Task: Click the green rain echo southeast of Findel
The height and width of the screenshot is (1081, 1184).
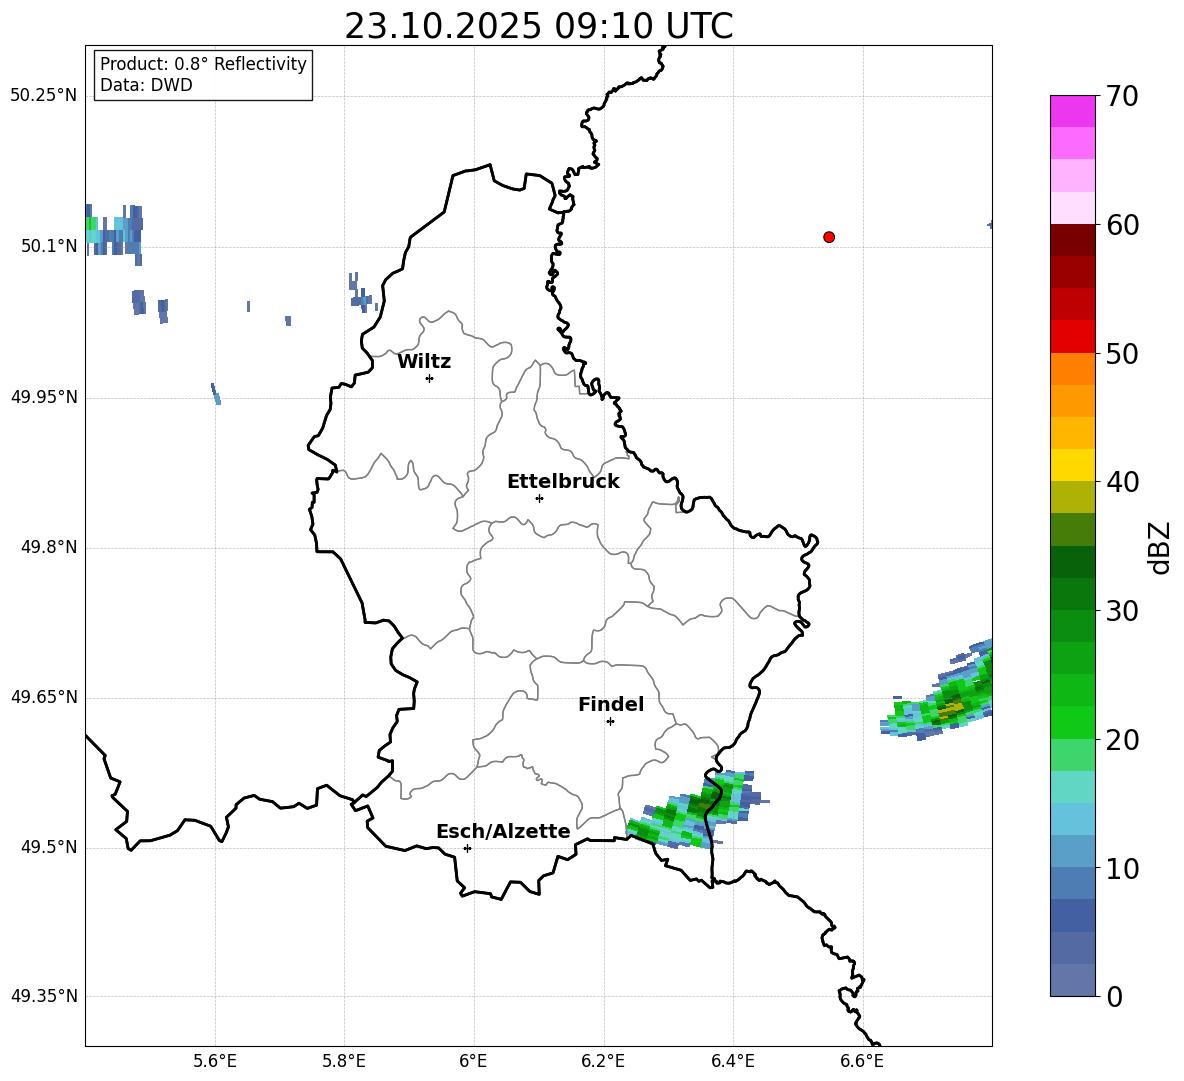Action: (693, 810)
